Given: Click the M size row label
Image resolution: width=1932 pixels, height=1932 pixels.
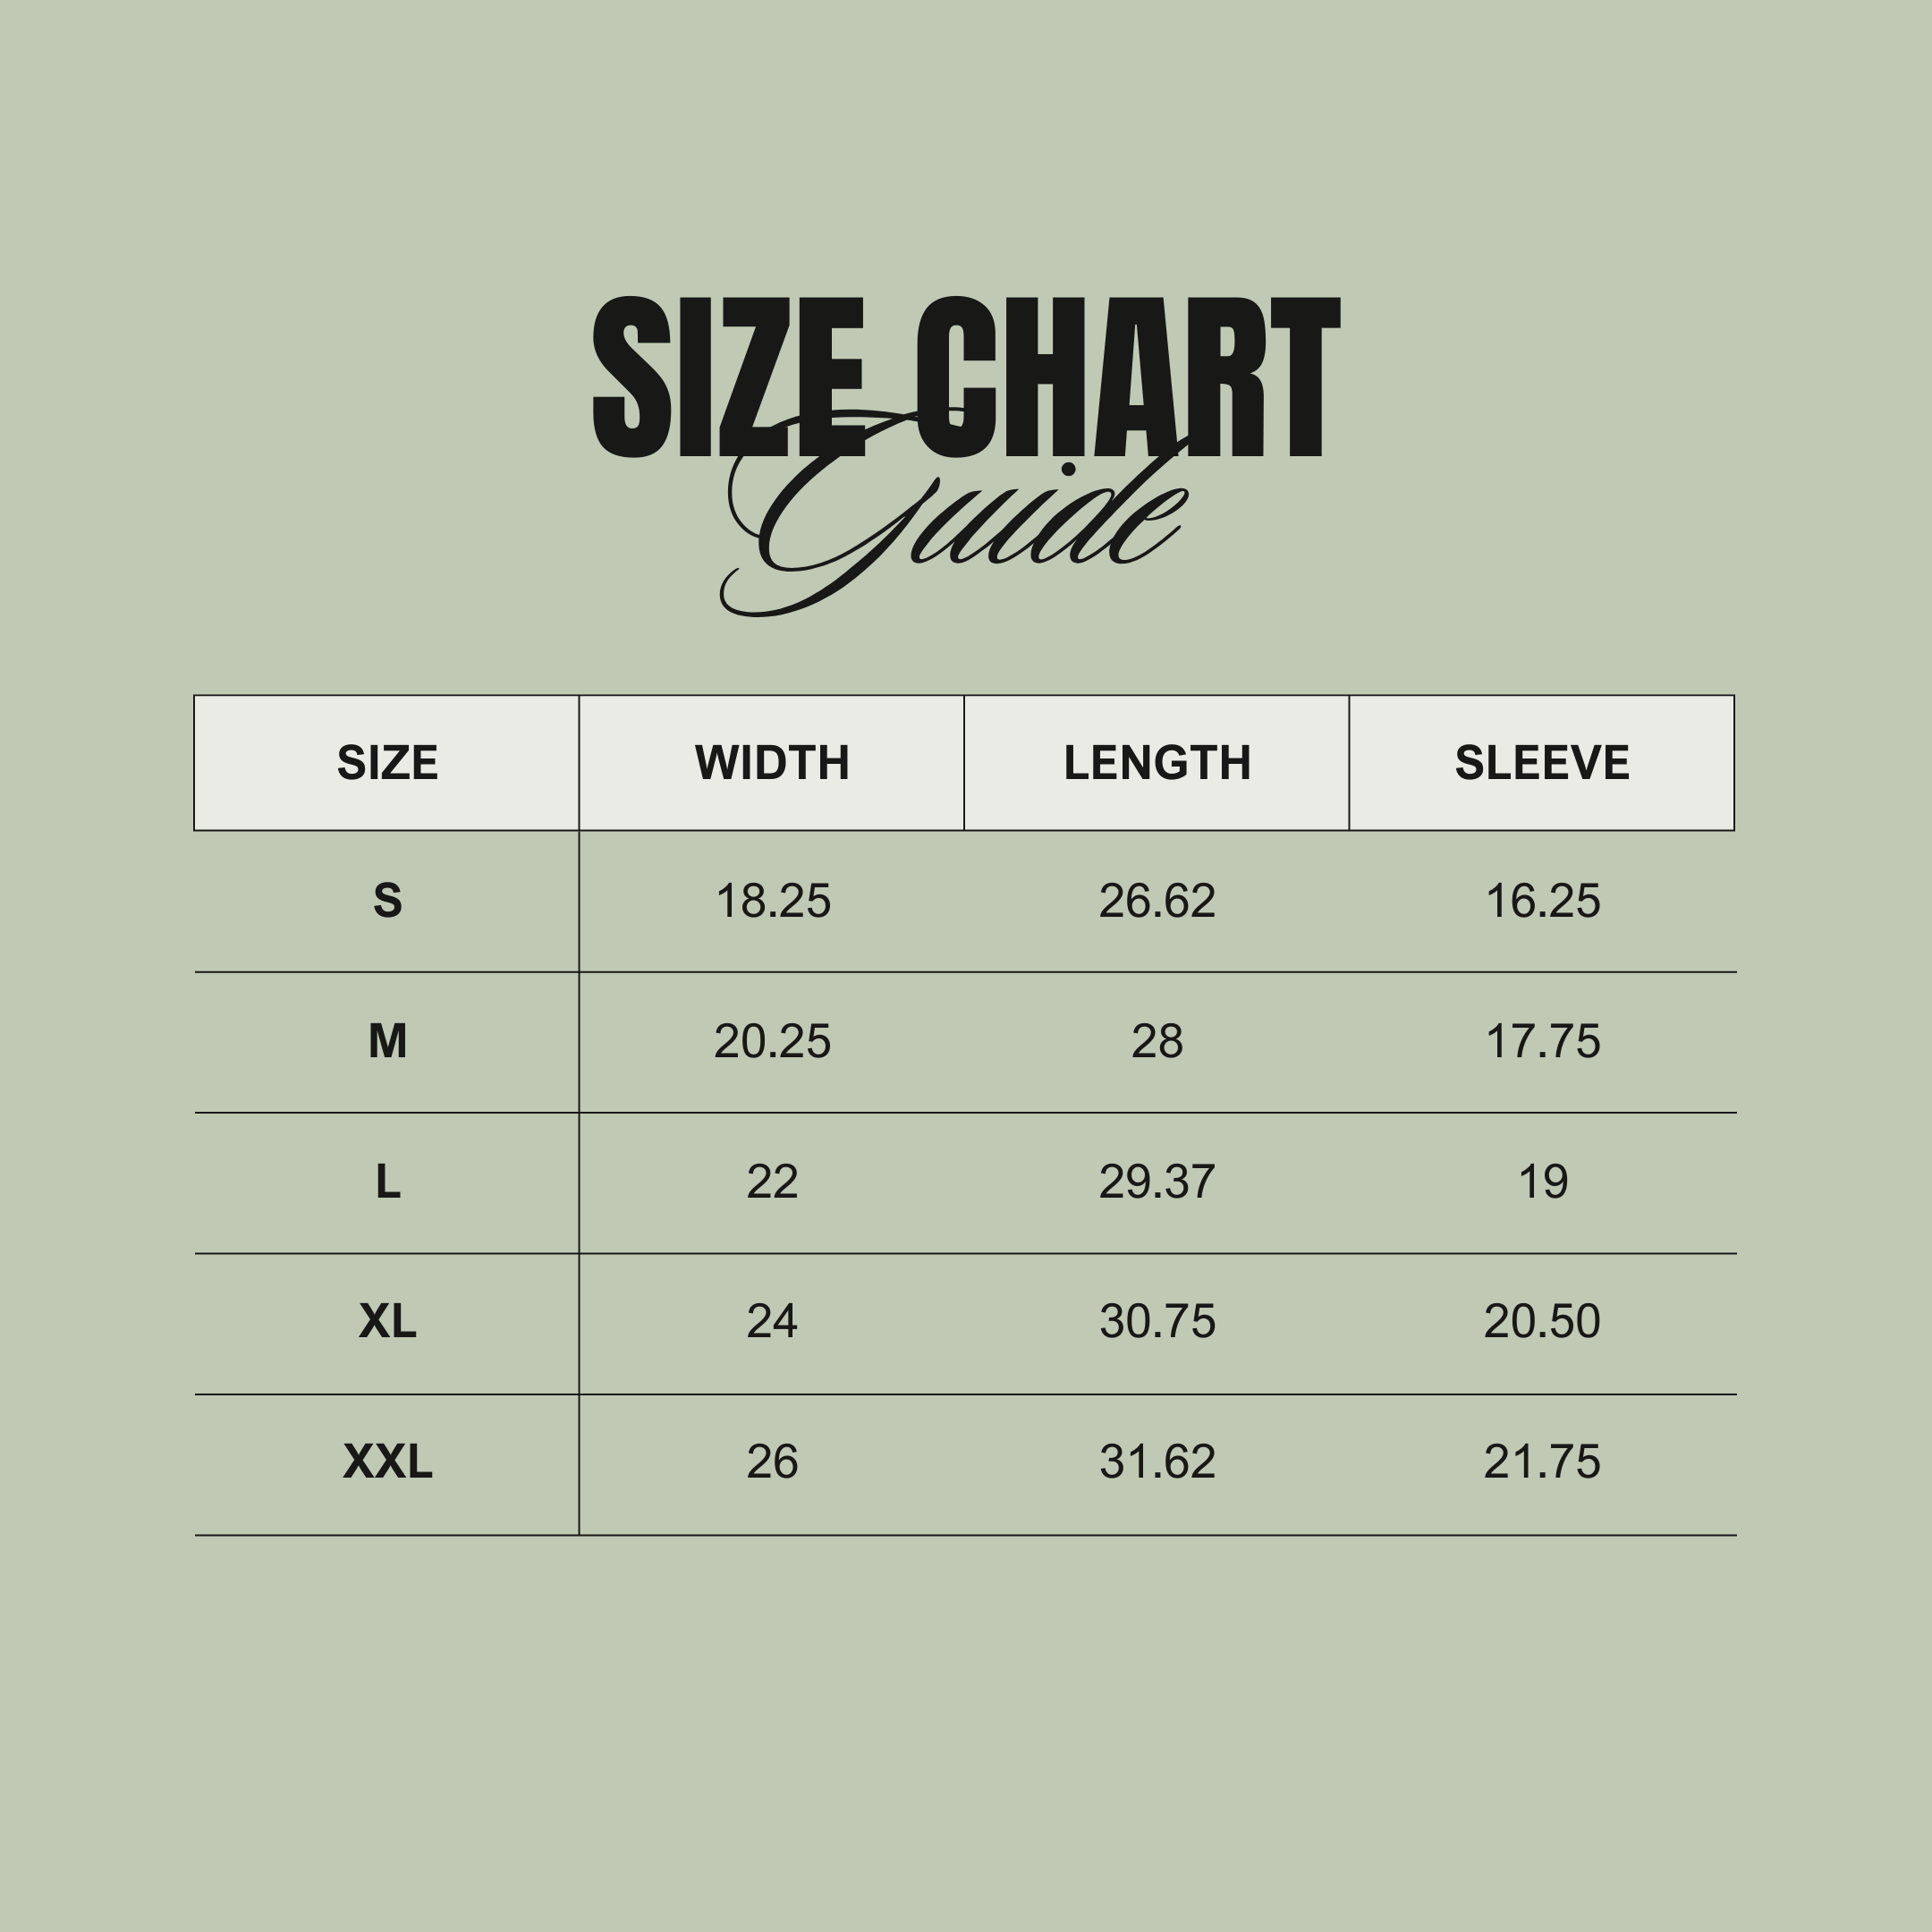Looking at the screenshot, I should [x=387, y=1041].
